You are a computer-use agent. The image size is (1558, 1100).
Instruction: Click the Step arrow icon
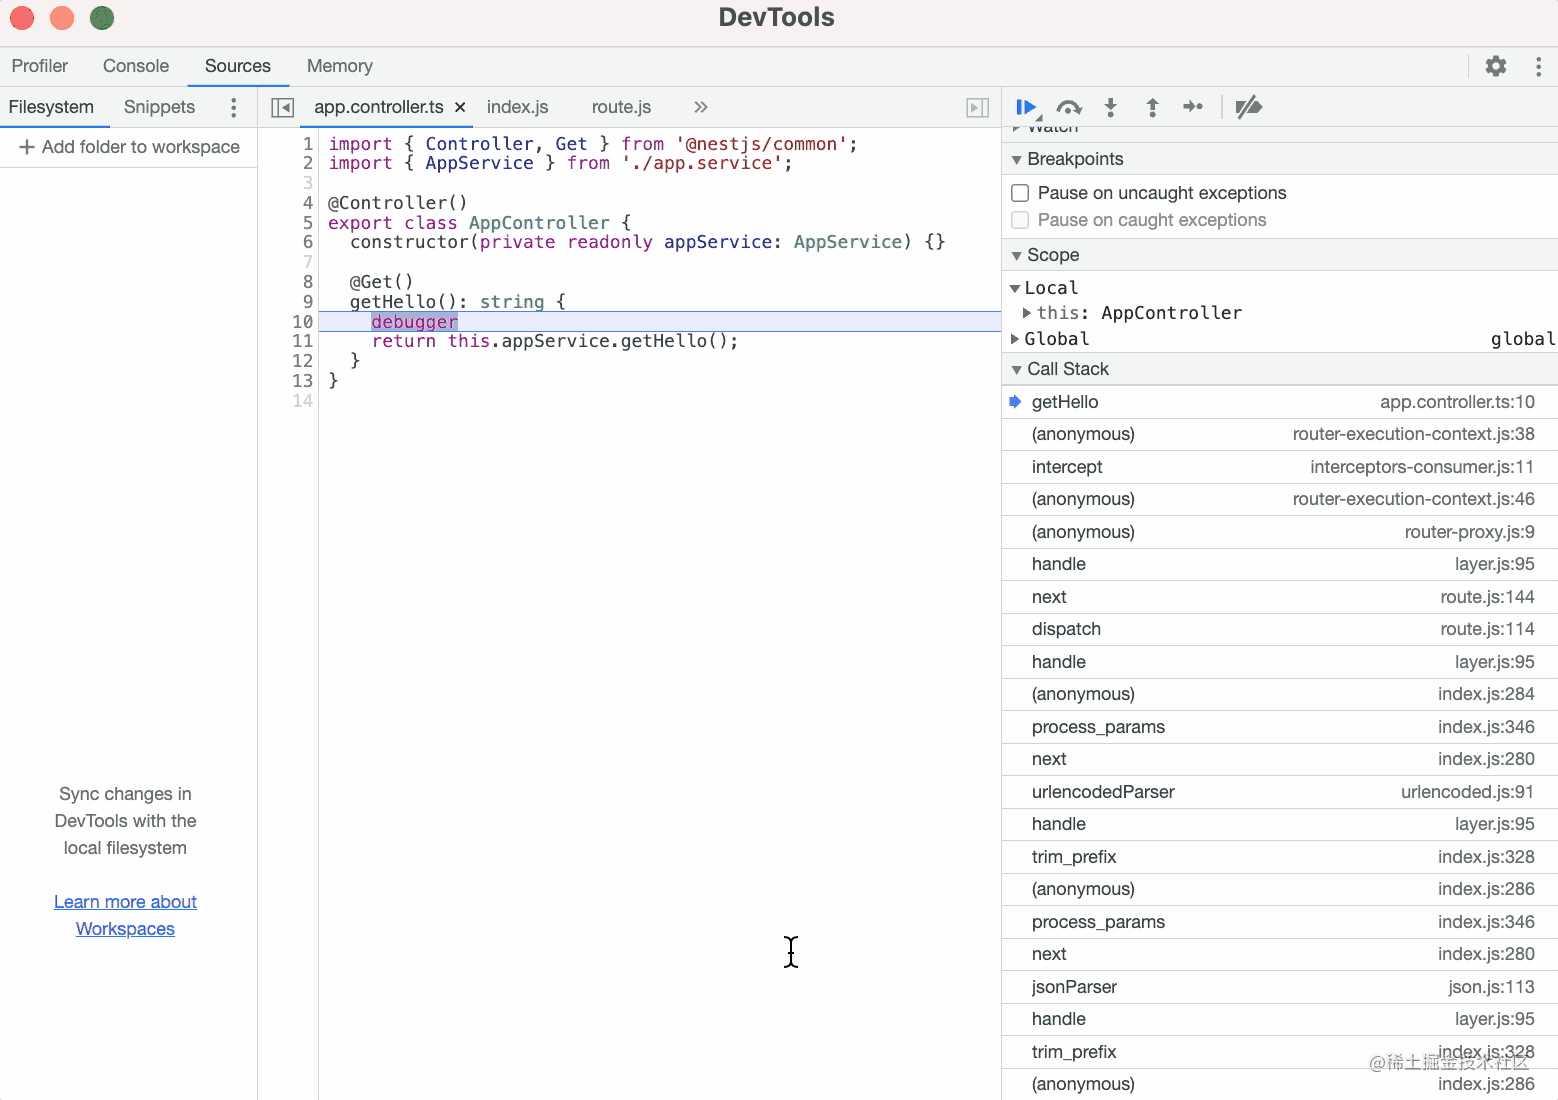point(1193,107)
